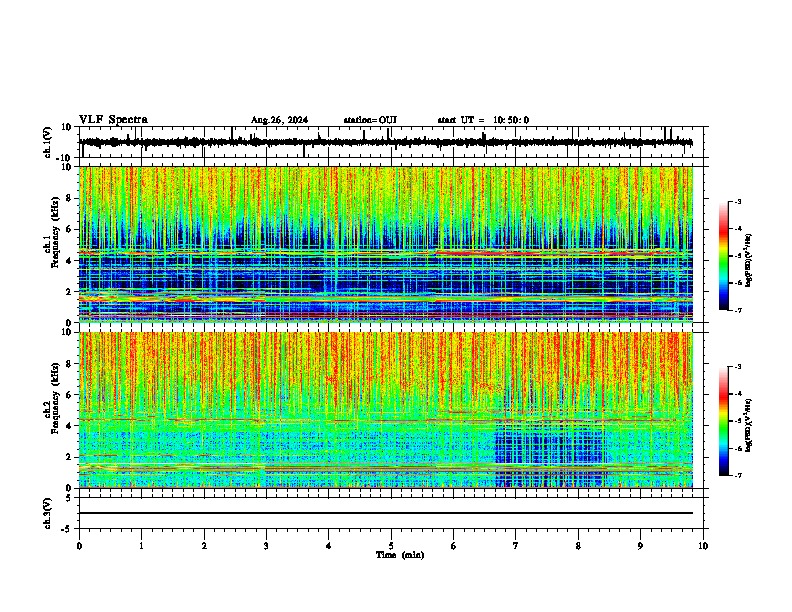Click the "VLF Spectra" plot title

(113, 120)
